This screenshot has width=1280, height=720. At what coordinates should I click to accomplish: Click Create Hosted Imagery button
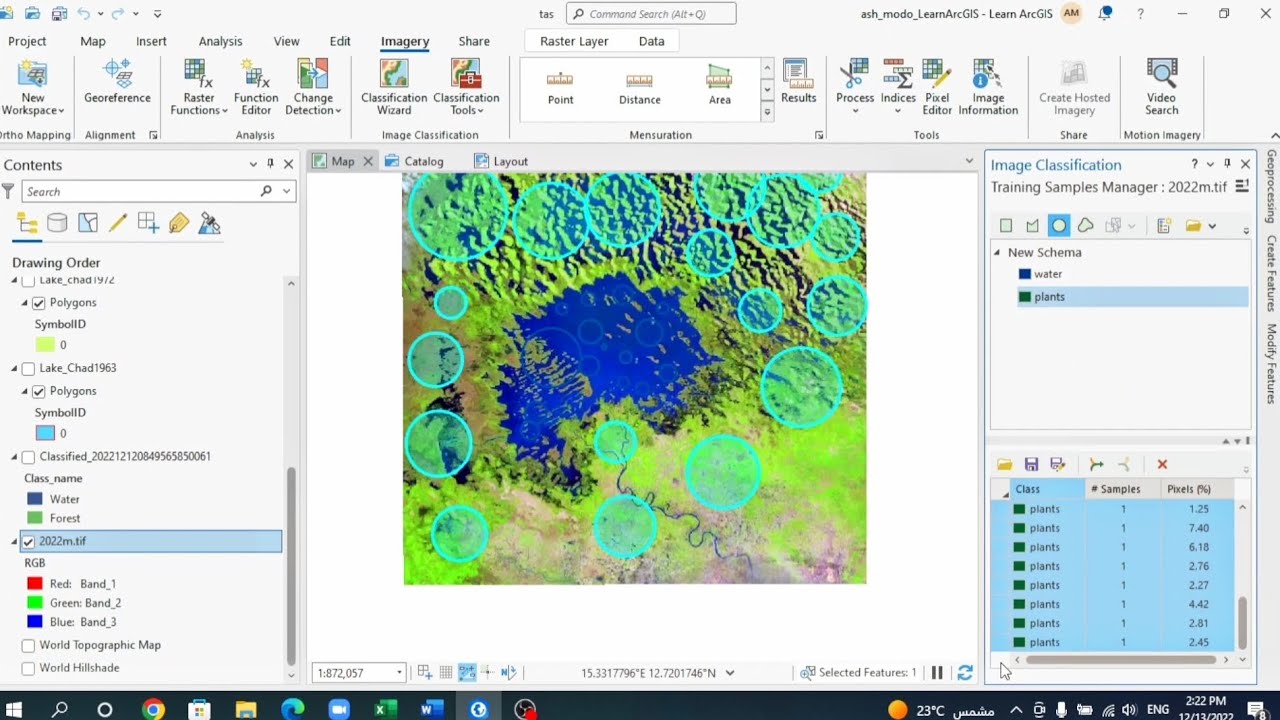pos(1074,88)
